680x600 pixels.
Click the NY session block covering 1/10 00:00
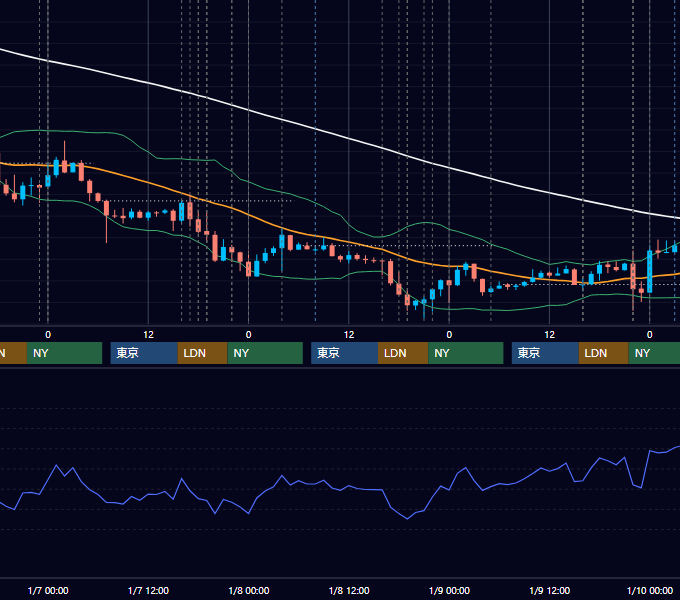click(654, 353)
